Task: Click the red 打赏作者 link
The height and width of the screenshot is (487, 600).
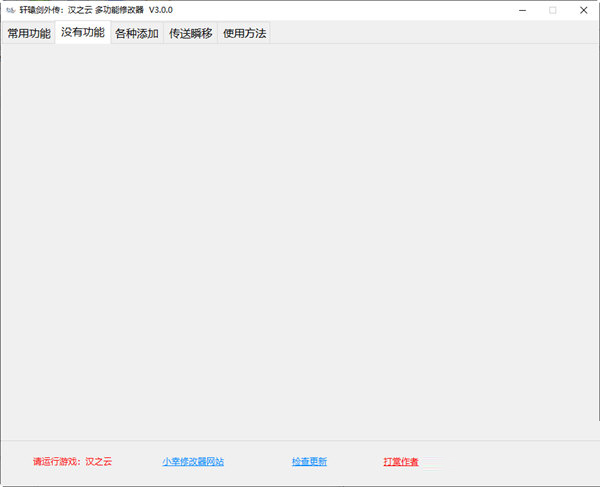Action: click(401, 461)
